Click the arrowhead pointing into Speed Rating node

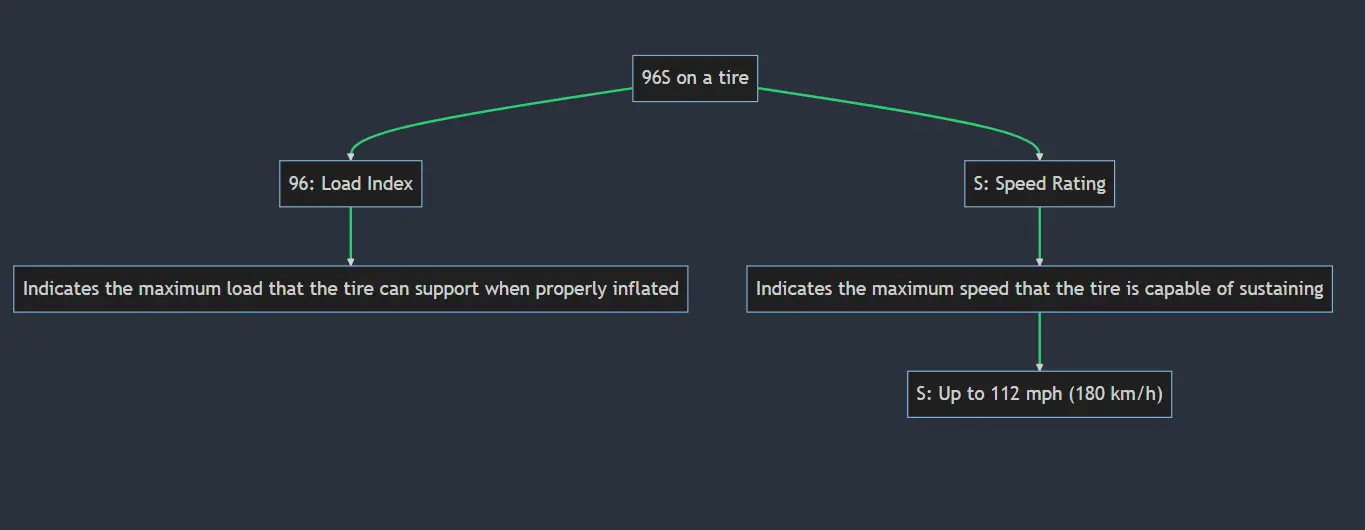pyautogui.click(x=1039, y=156)
